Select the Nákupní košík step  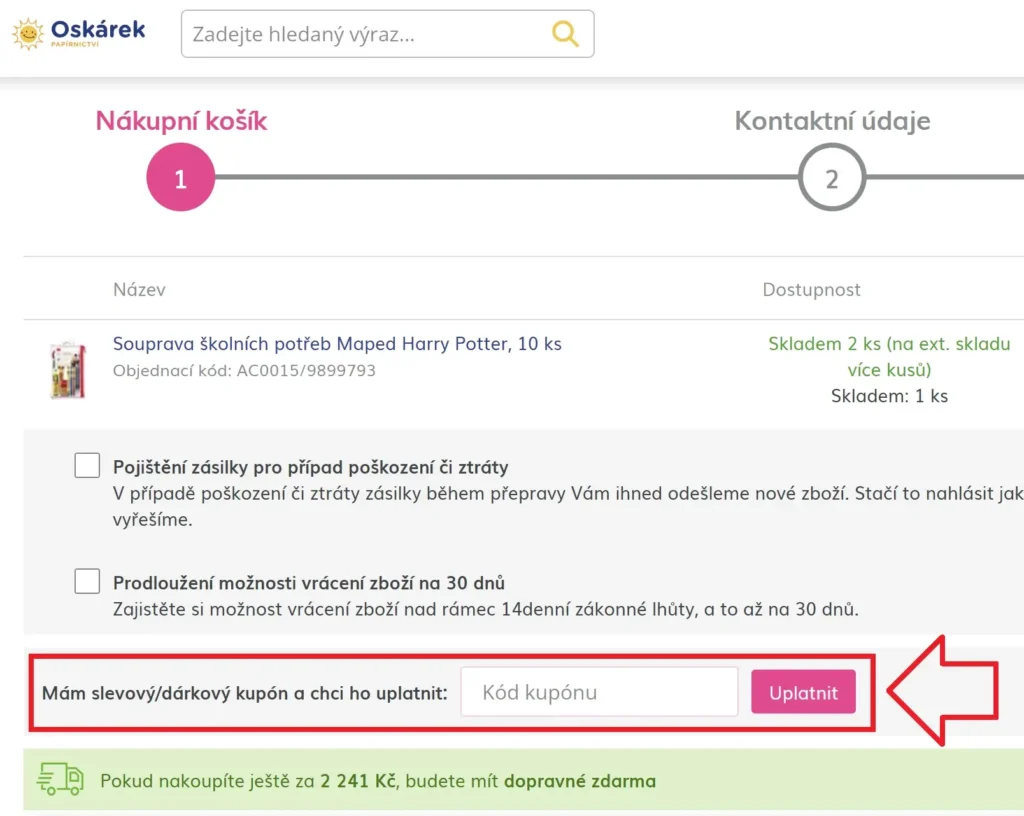181,121
